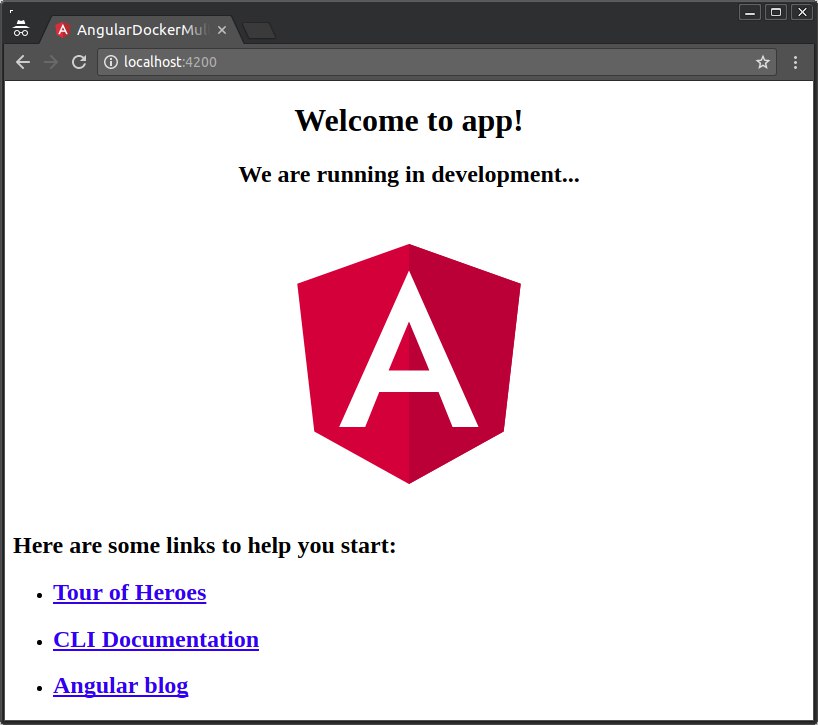View site information icon in address bar
Viewport: 818px width, 725px height.
[x=111, y=62]
